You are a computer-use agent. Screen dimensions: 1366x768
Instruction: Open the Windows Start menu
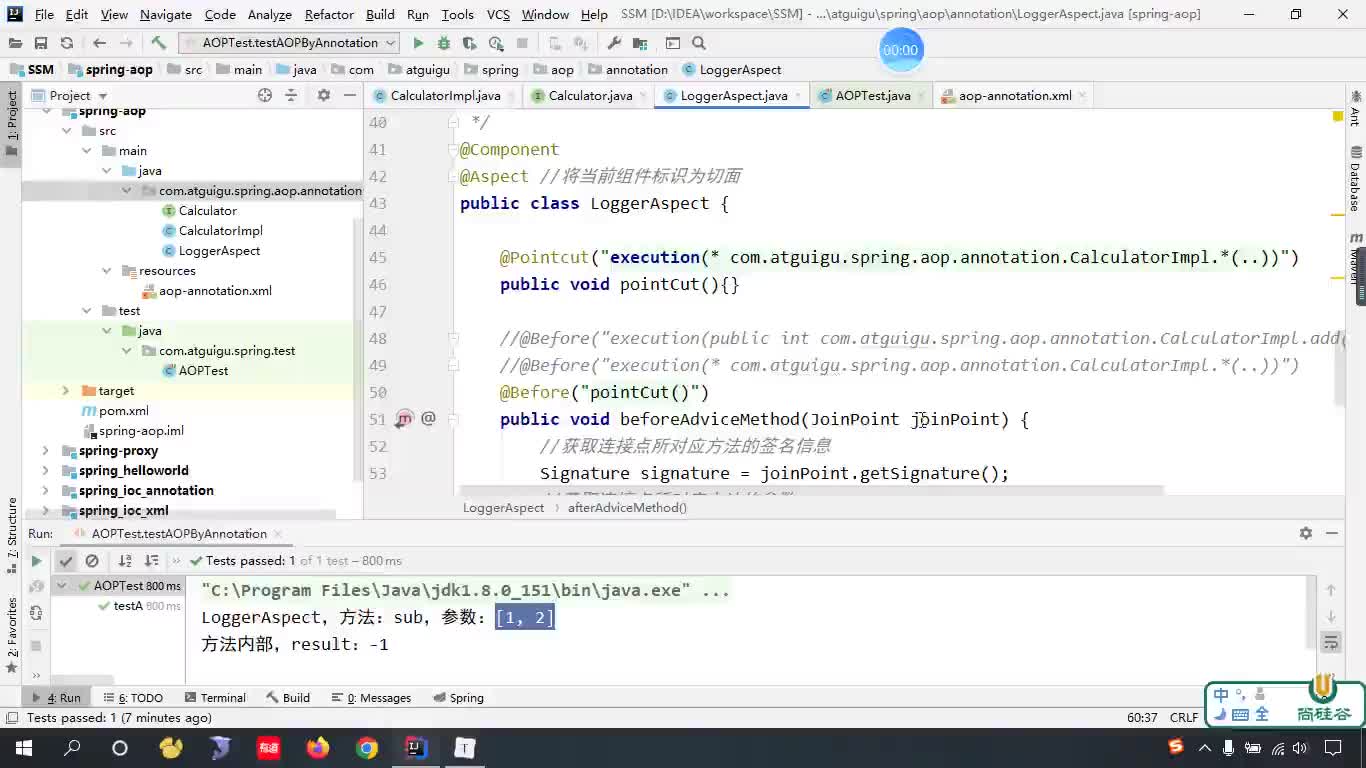(24, 747)
